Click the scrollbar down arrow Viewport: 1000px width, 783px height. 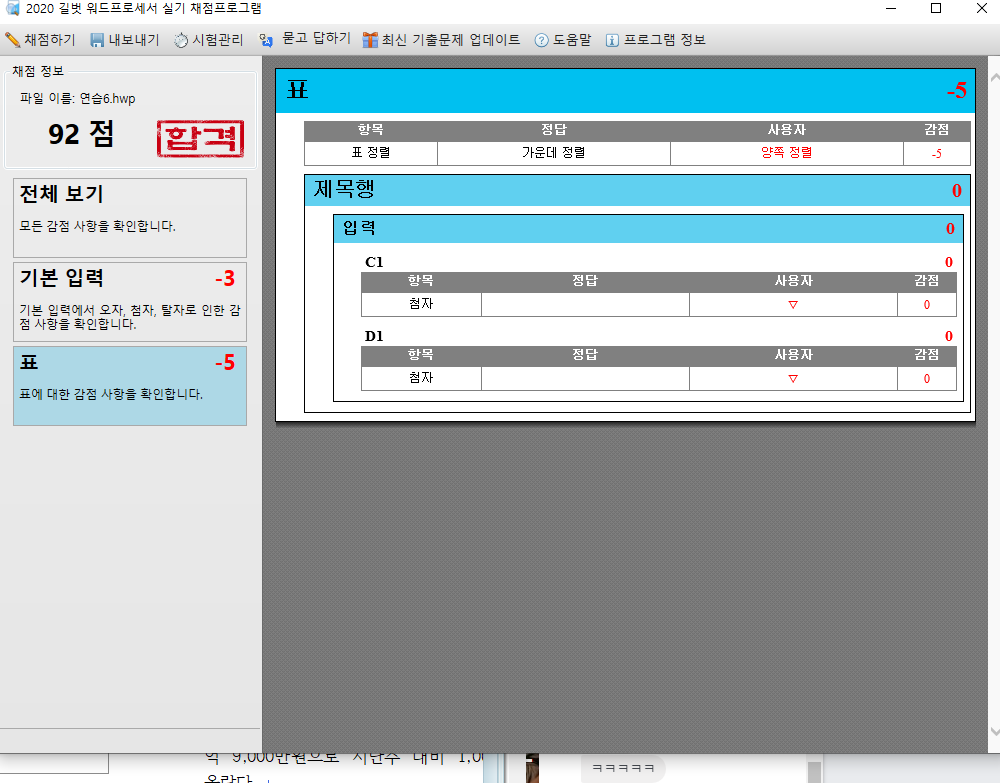(x=994, y=732)
